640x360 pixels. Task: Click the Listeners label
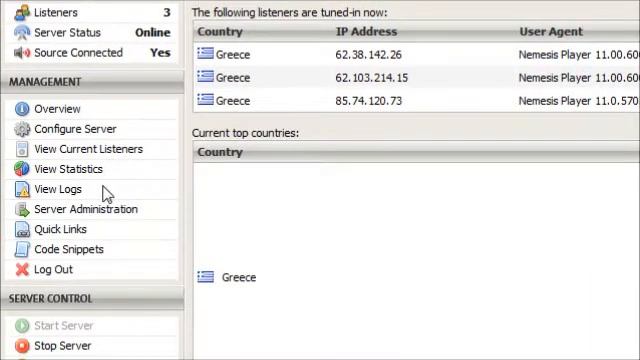[56, 13]
